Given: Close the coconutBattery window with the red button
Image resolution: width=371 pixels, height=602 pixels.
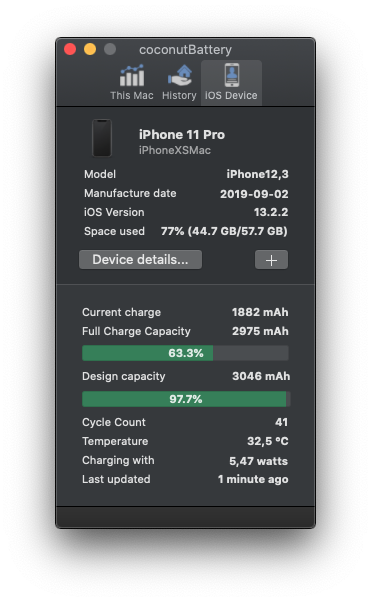Looking at the screenshot, I should 70,49.
